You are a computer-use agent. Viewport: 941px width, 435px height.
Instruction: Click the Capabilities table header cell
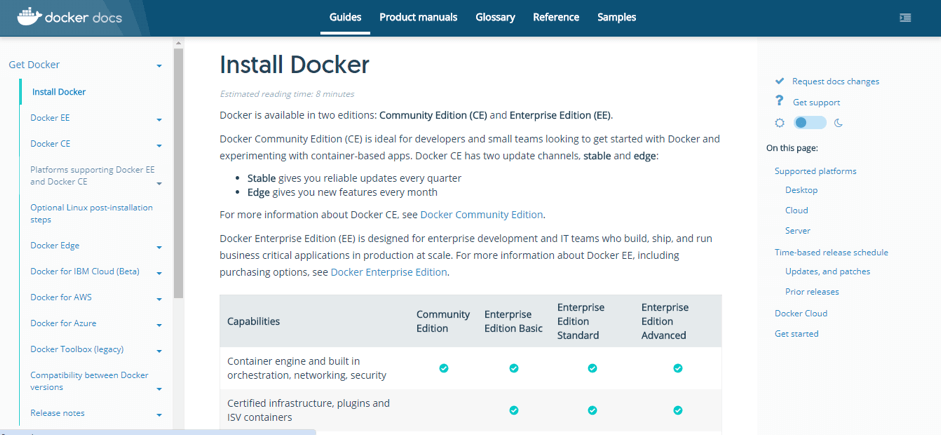[253, 321]
